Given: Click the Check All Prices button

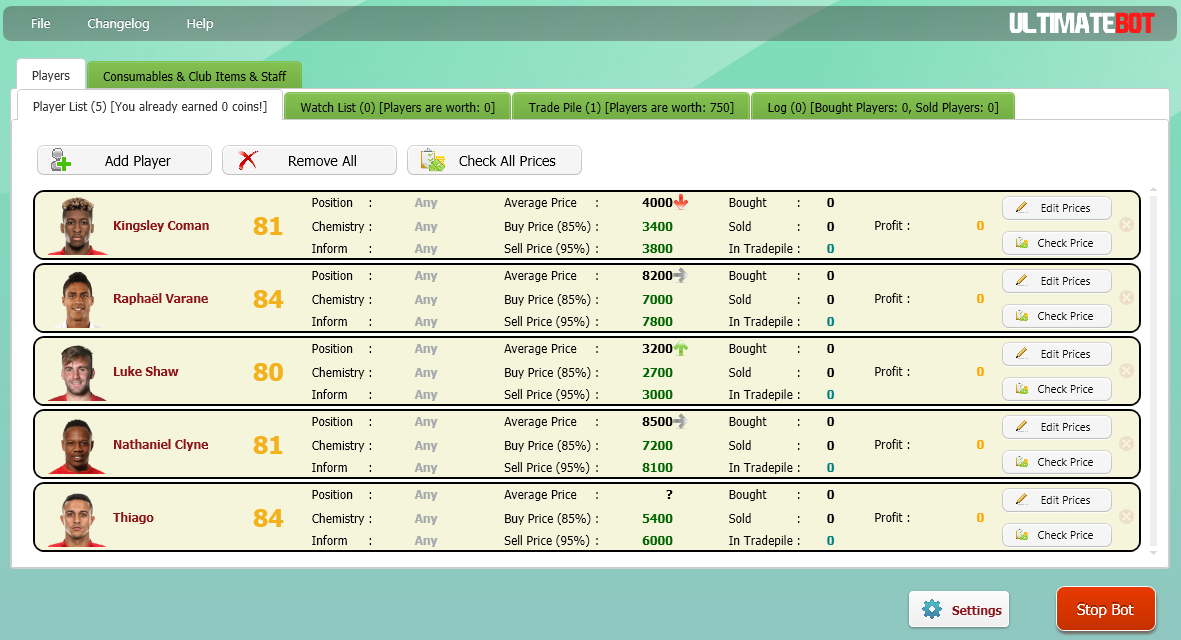Looking at the screenshot, I should 494,160.
